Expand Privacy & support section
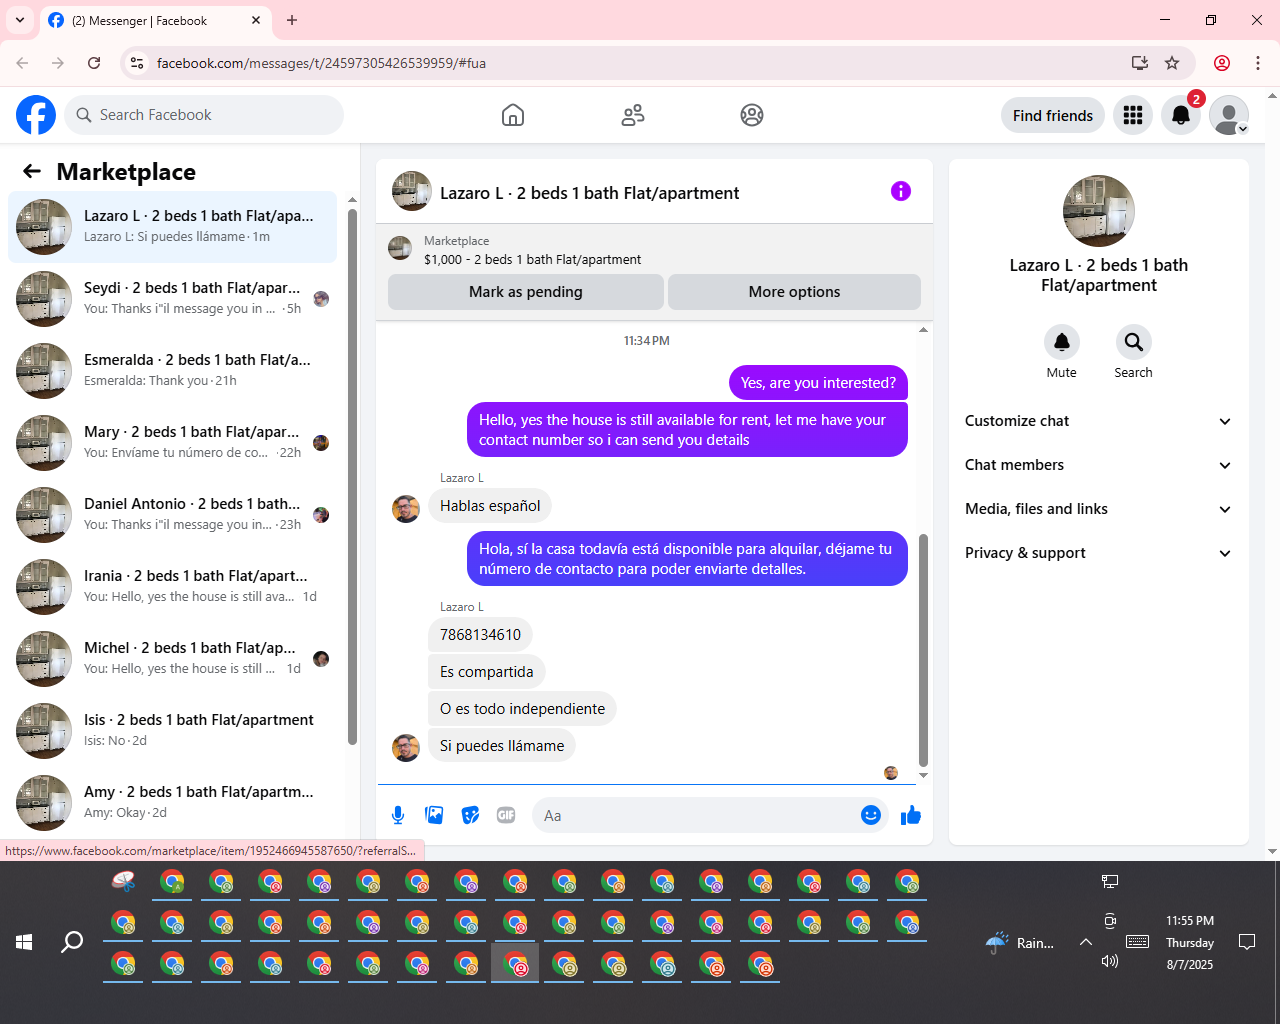The width and height of the screenshot is (1280, 1024). (1098, 553)
